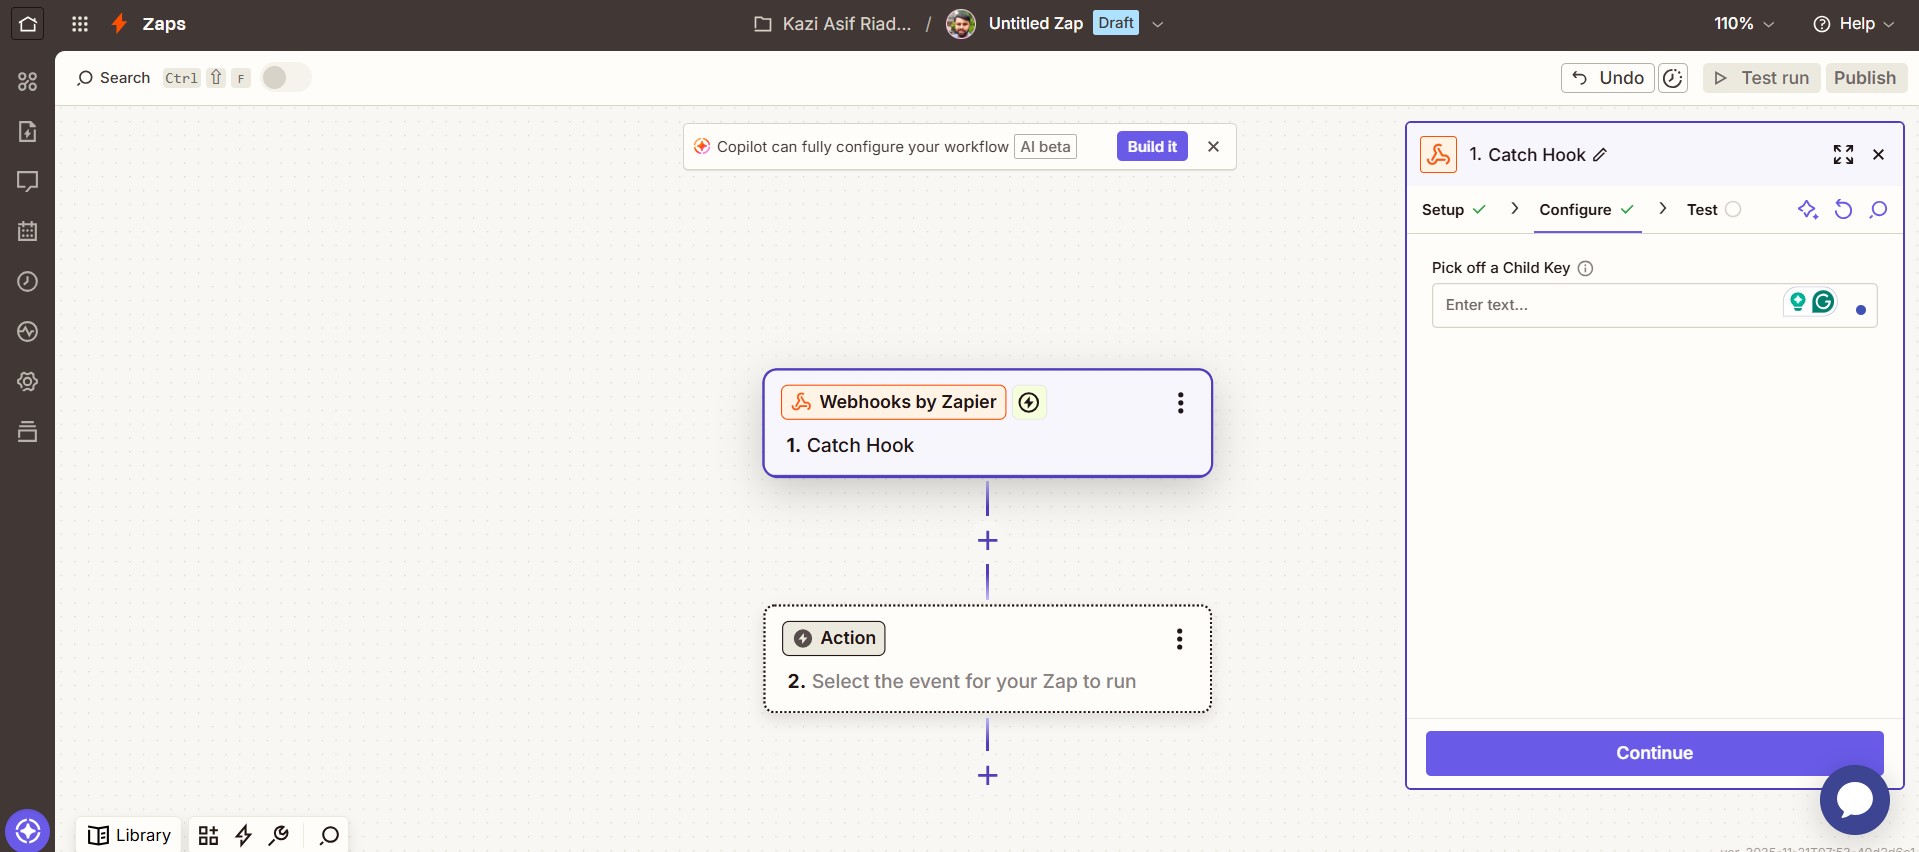1919x852 pixels.
Task: Open options menu for Catch Hook step
Action: (1180, 403)
